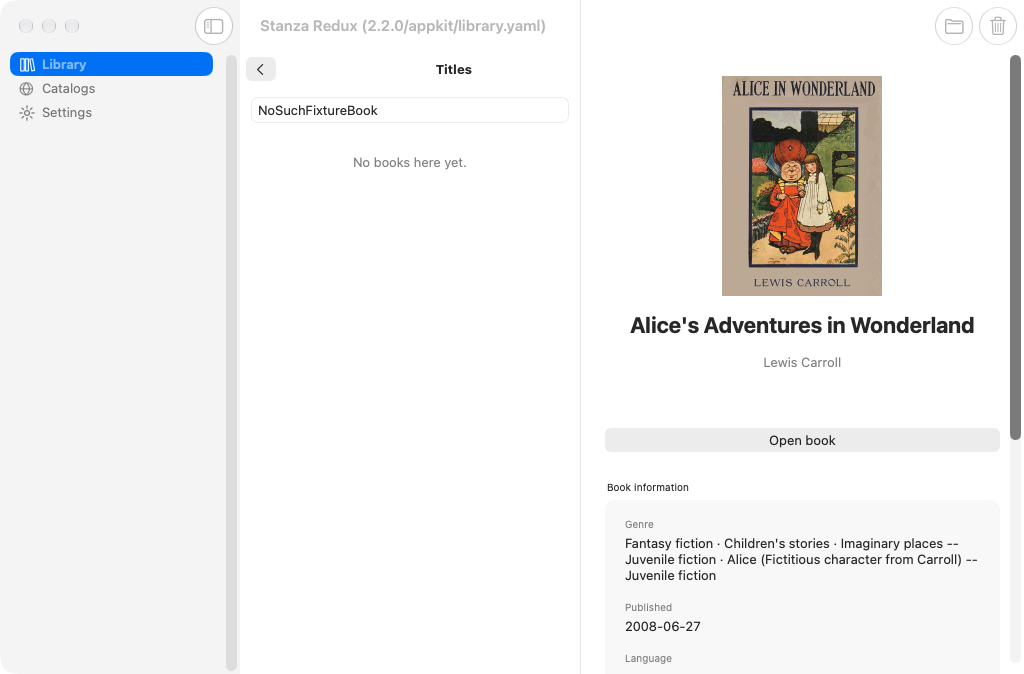The image size is (1024, 674).
Task: Click the author name Lewis Carroll
Action: 801,362
